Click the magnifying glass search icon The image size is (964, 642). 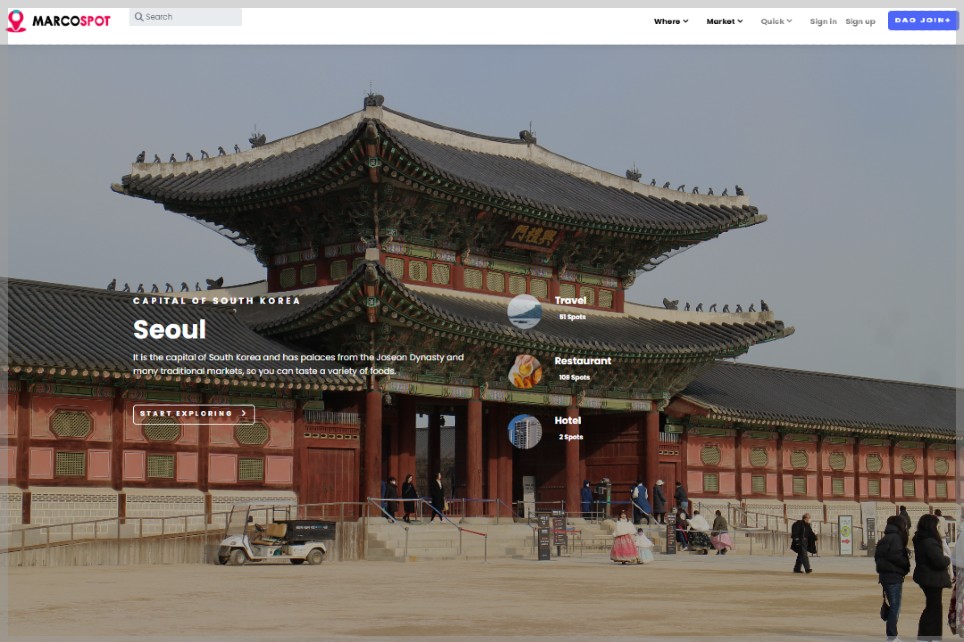click(138, 17)
